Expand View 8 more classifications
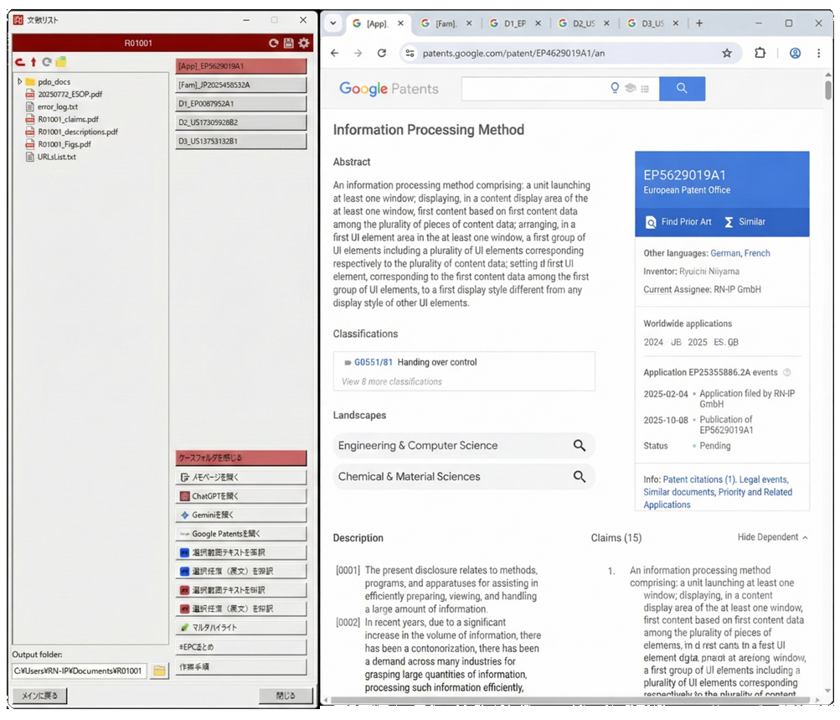The image size is (840, 720). 391,381
